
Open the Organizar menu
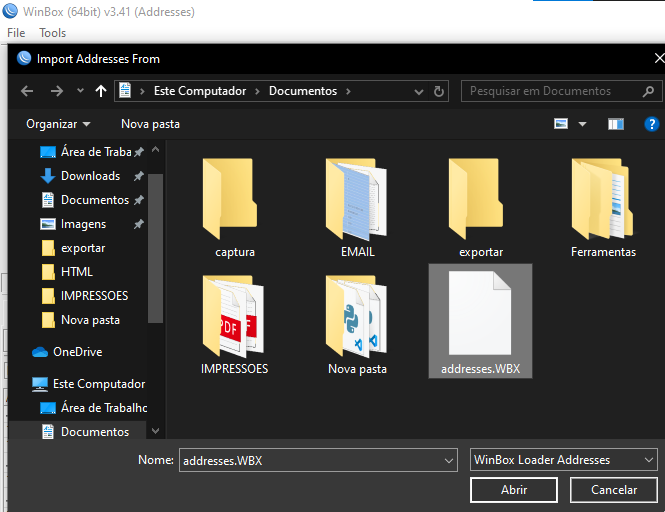(x=58, y=124)
